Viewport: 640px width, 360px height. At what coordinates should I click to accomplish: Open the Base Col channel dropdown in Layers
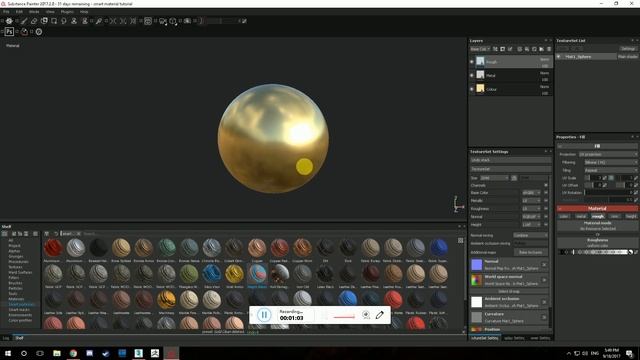pyautogui.click(x=480, y=49)
